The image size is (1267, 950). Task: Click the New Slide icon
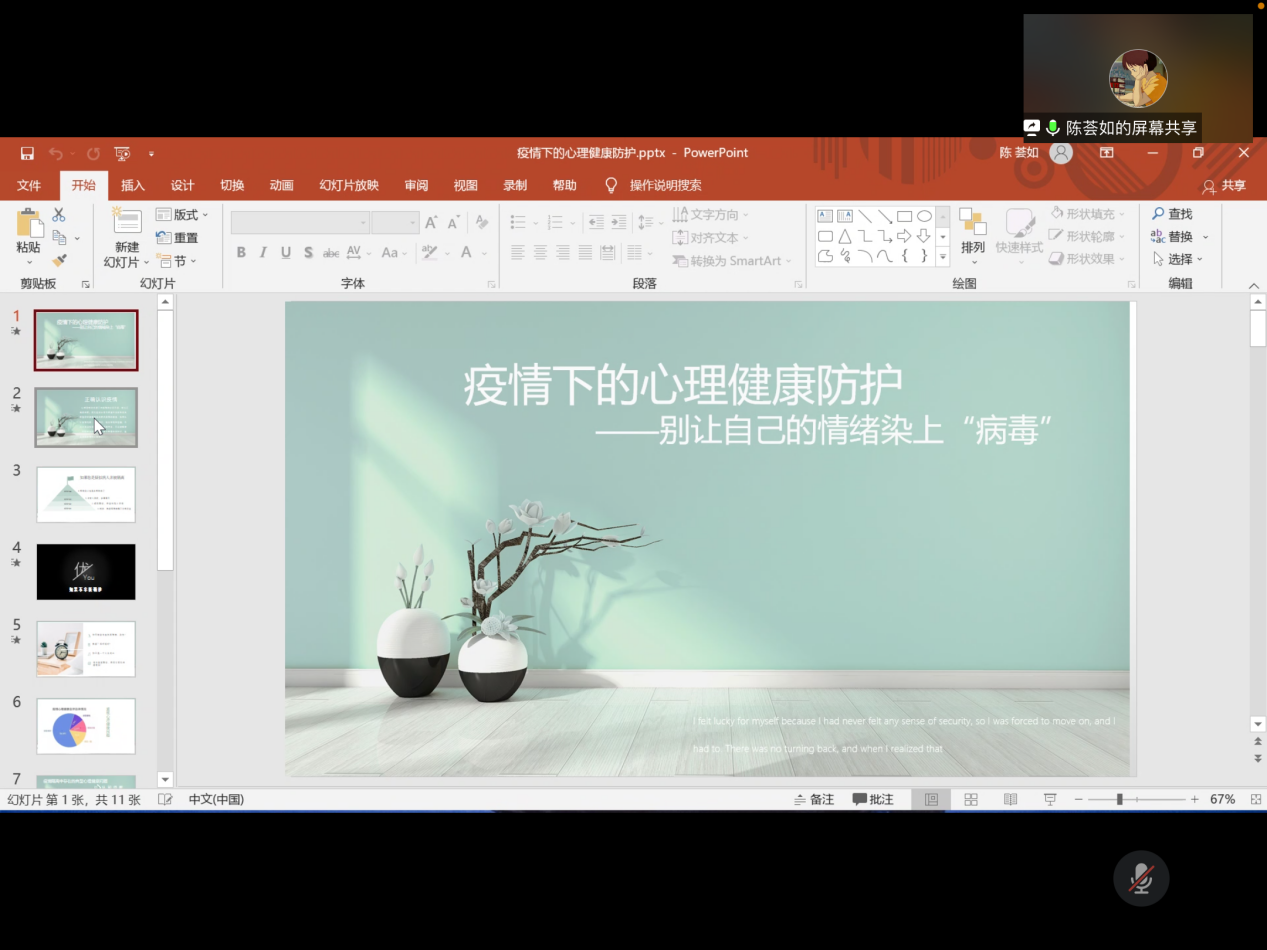coord(126,222)
